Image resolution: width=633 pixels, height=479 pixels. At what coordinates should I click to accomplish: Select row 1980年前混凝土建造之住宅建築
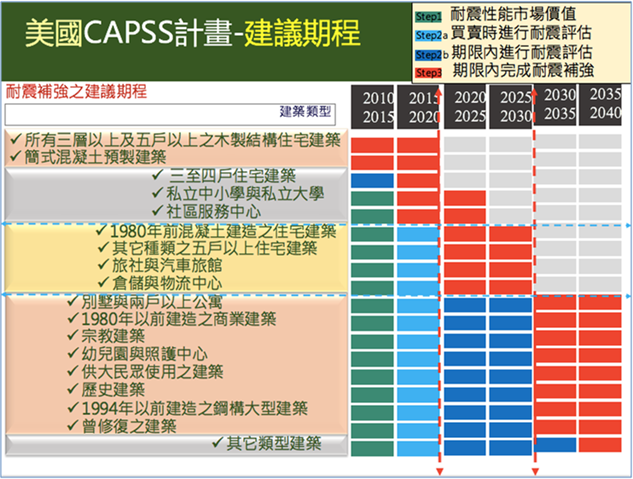pyautogui.click(x=216, y=231)
